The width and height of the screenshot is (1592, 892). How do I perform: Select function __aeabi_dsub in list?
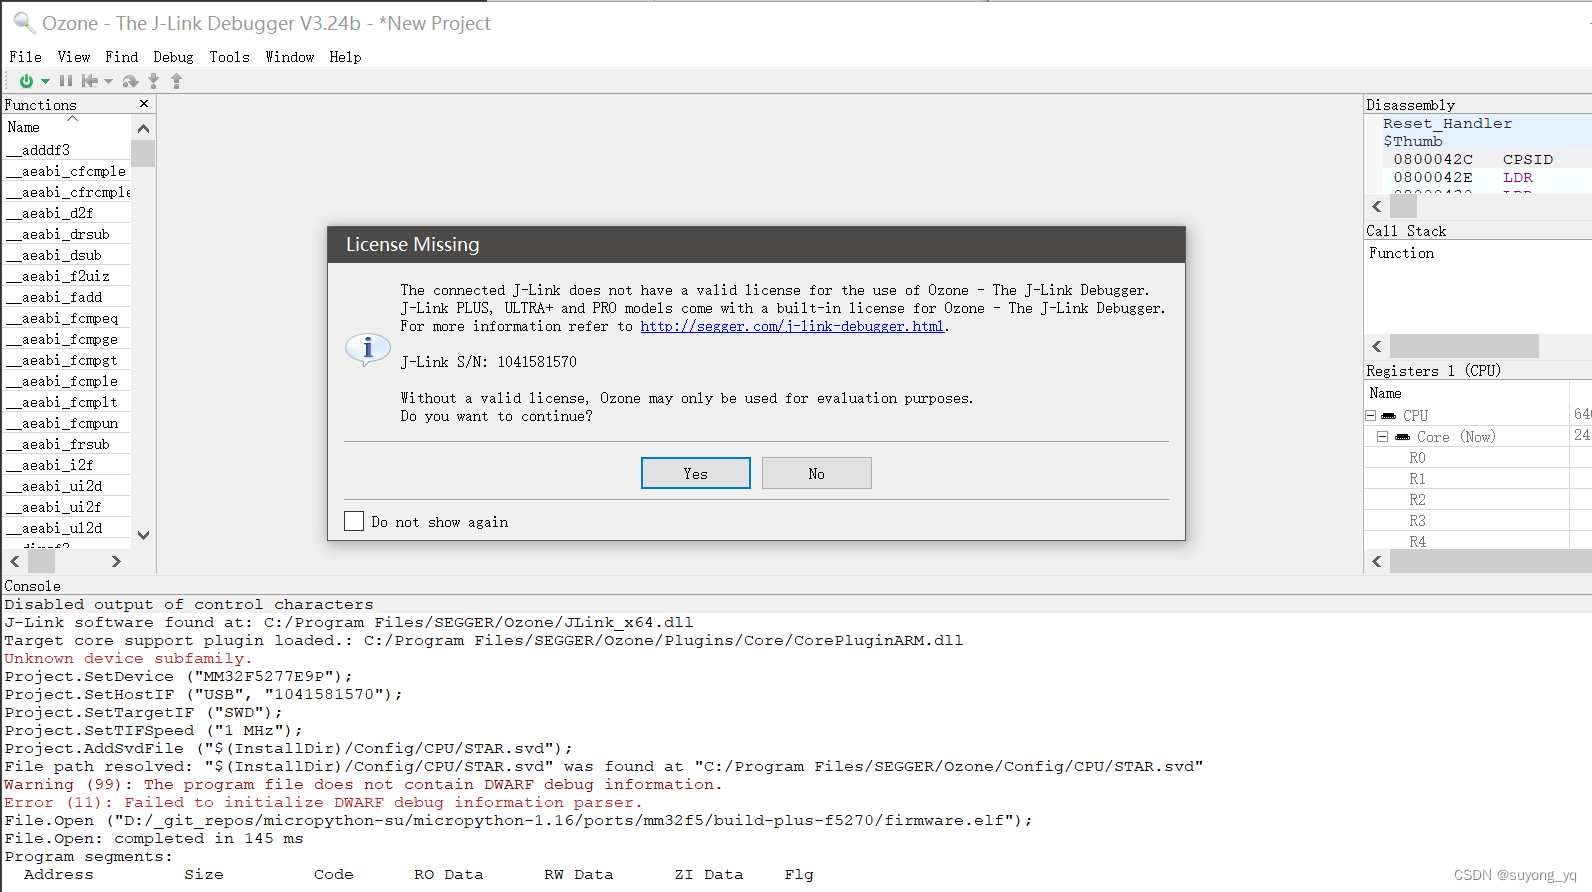(x=66, y=255)
